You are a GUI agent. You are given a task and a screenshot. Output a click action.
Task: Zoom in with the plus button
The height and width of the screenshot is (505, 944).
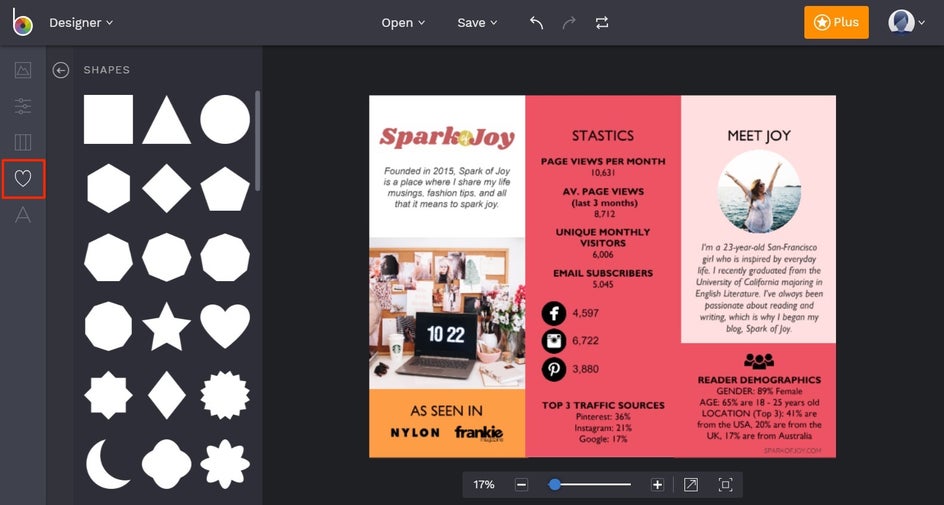click(657, 485)
